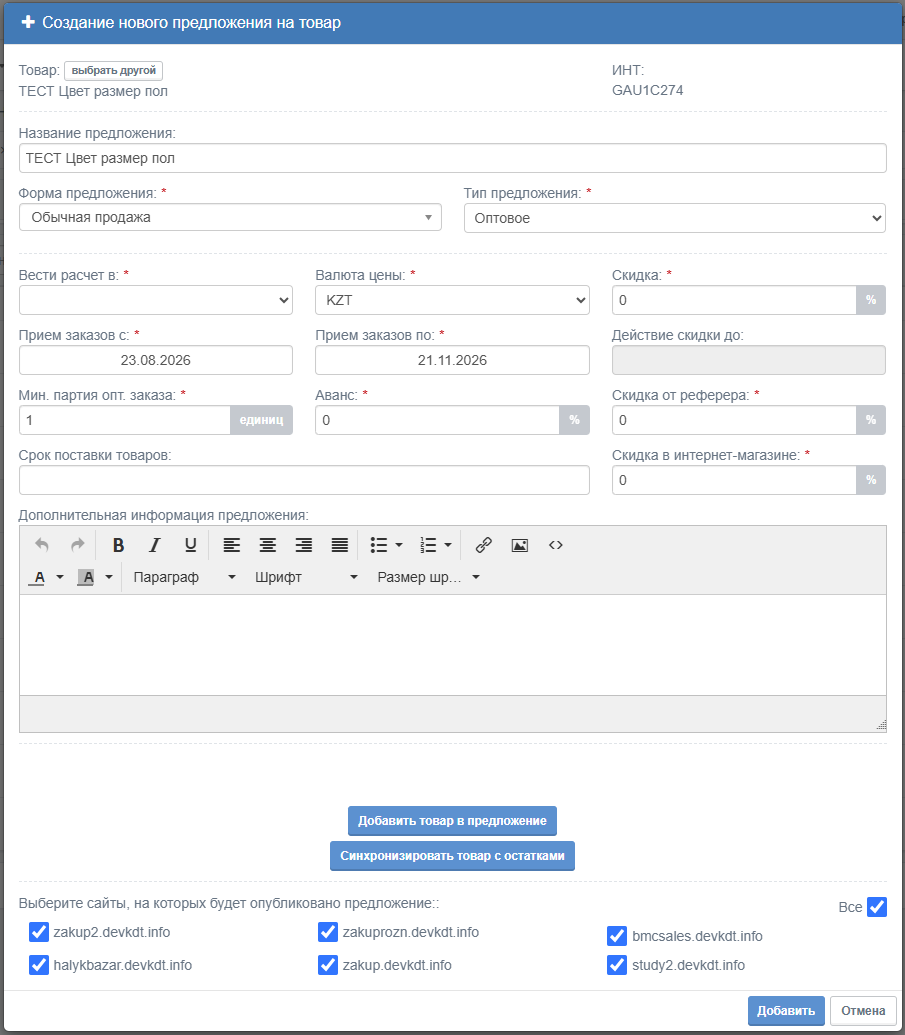Viewport: 905px width, 1035px height.
Task: Align text left in the editor
Action: [231, 545]
